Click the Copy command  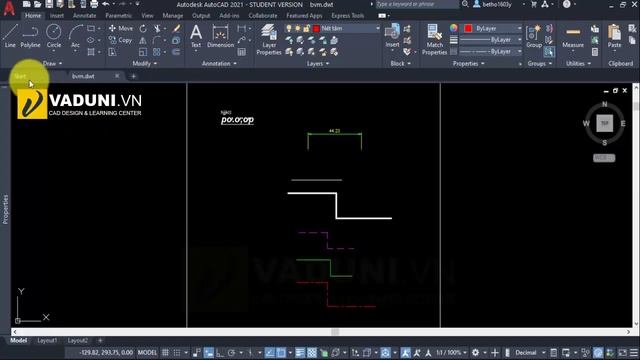(x=121, y=40)
